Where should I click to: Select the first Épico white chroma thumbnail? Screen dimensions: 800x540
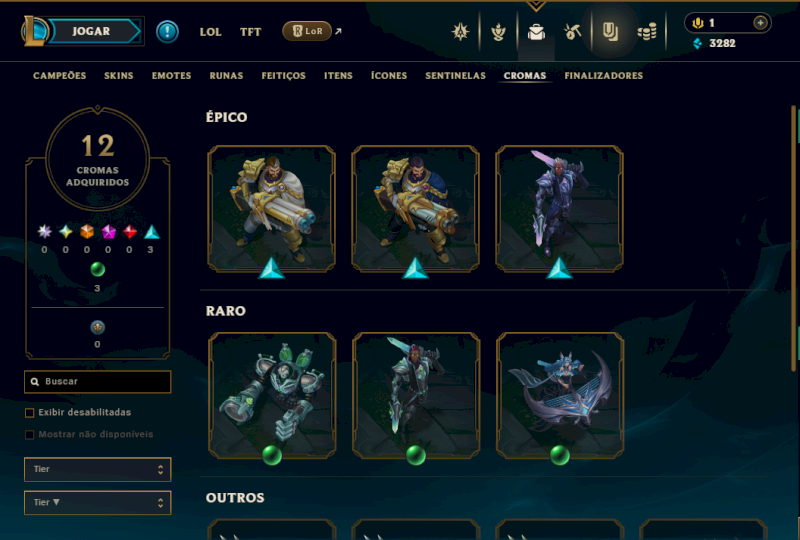271,208
